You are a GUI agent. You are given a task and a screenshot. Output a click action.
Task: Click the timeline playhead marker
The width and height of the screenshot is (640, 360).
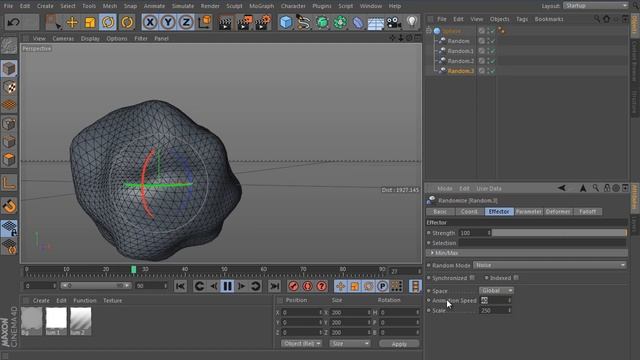[133, 269]
